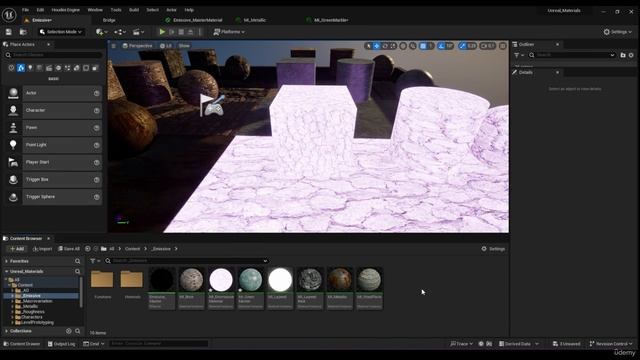Open the Outliner filter icon
Viewport: 640px width, 360px height.
coord(519,55)
